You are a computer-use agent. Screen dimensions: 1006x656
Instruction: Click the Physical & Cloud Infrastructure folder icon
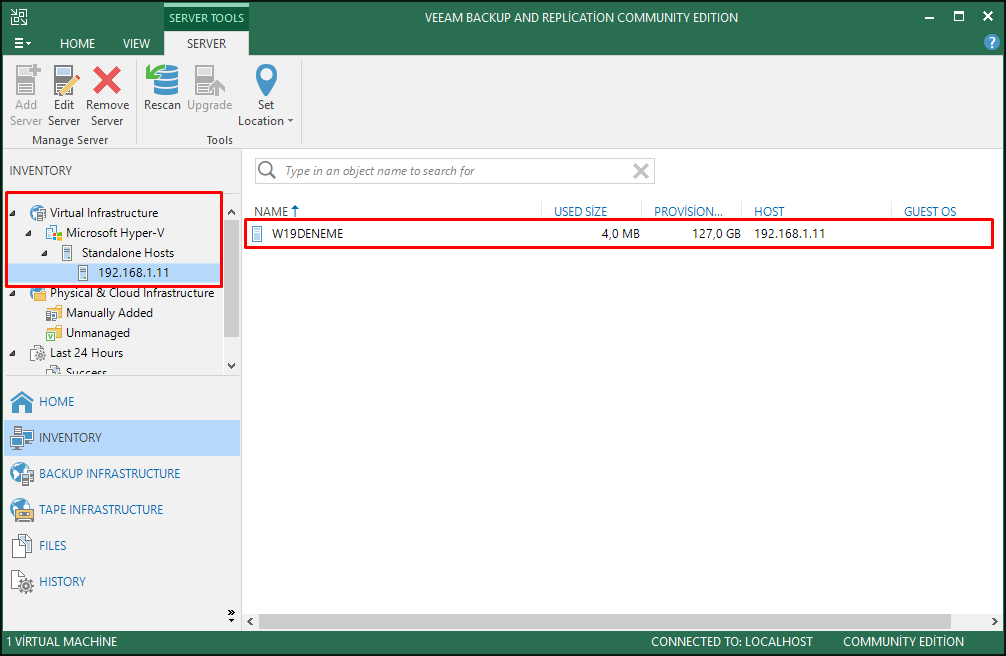click(38, 293)
